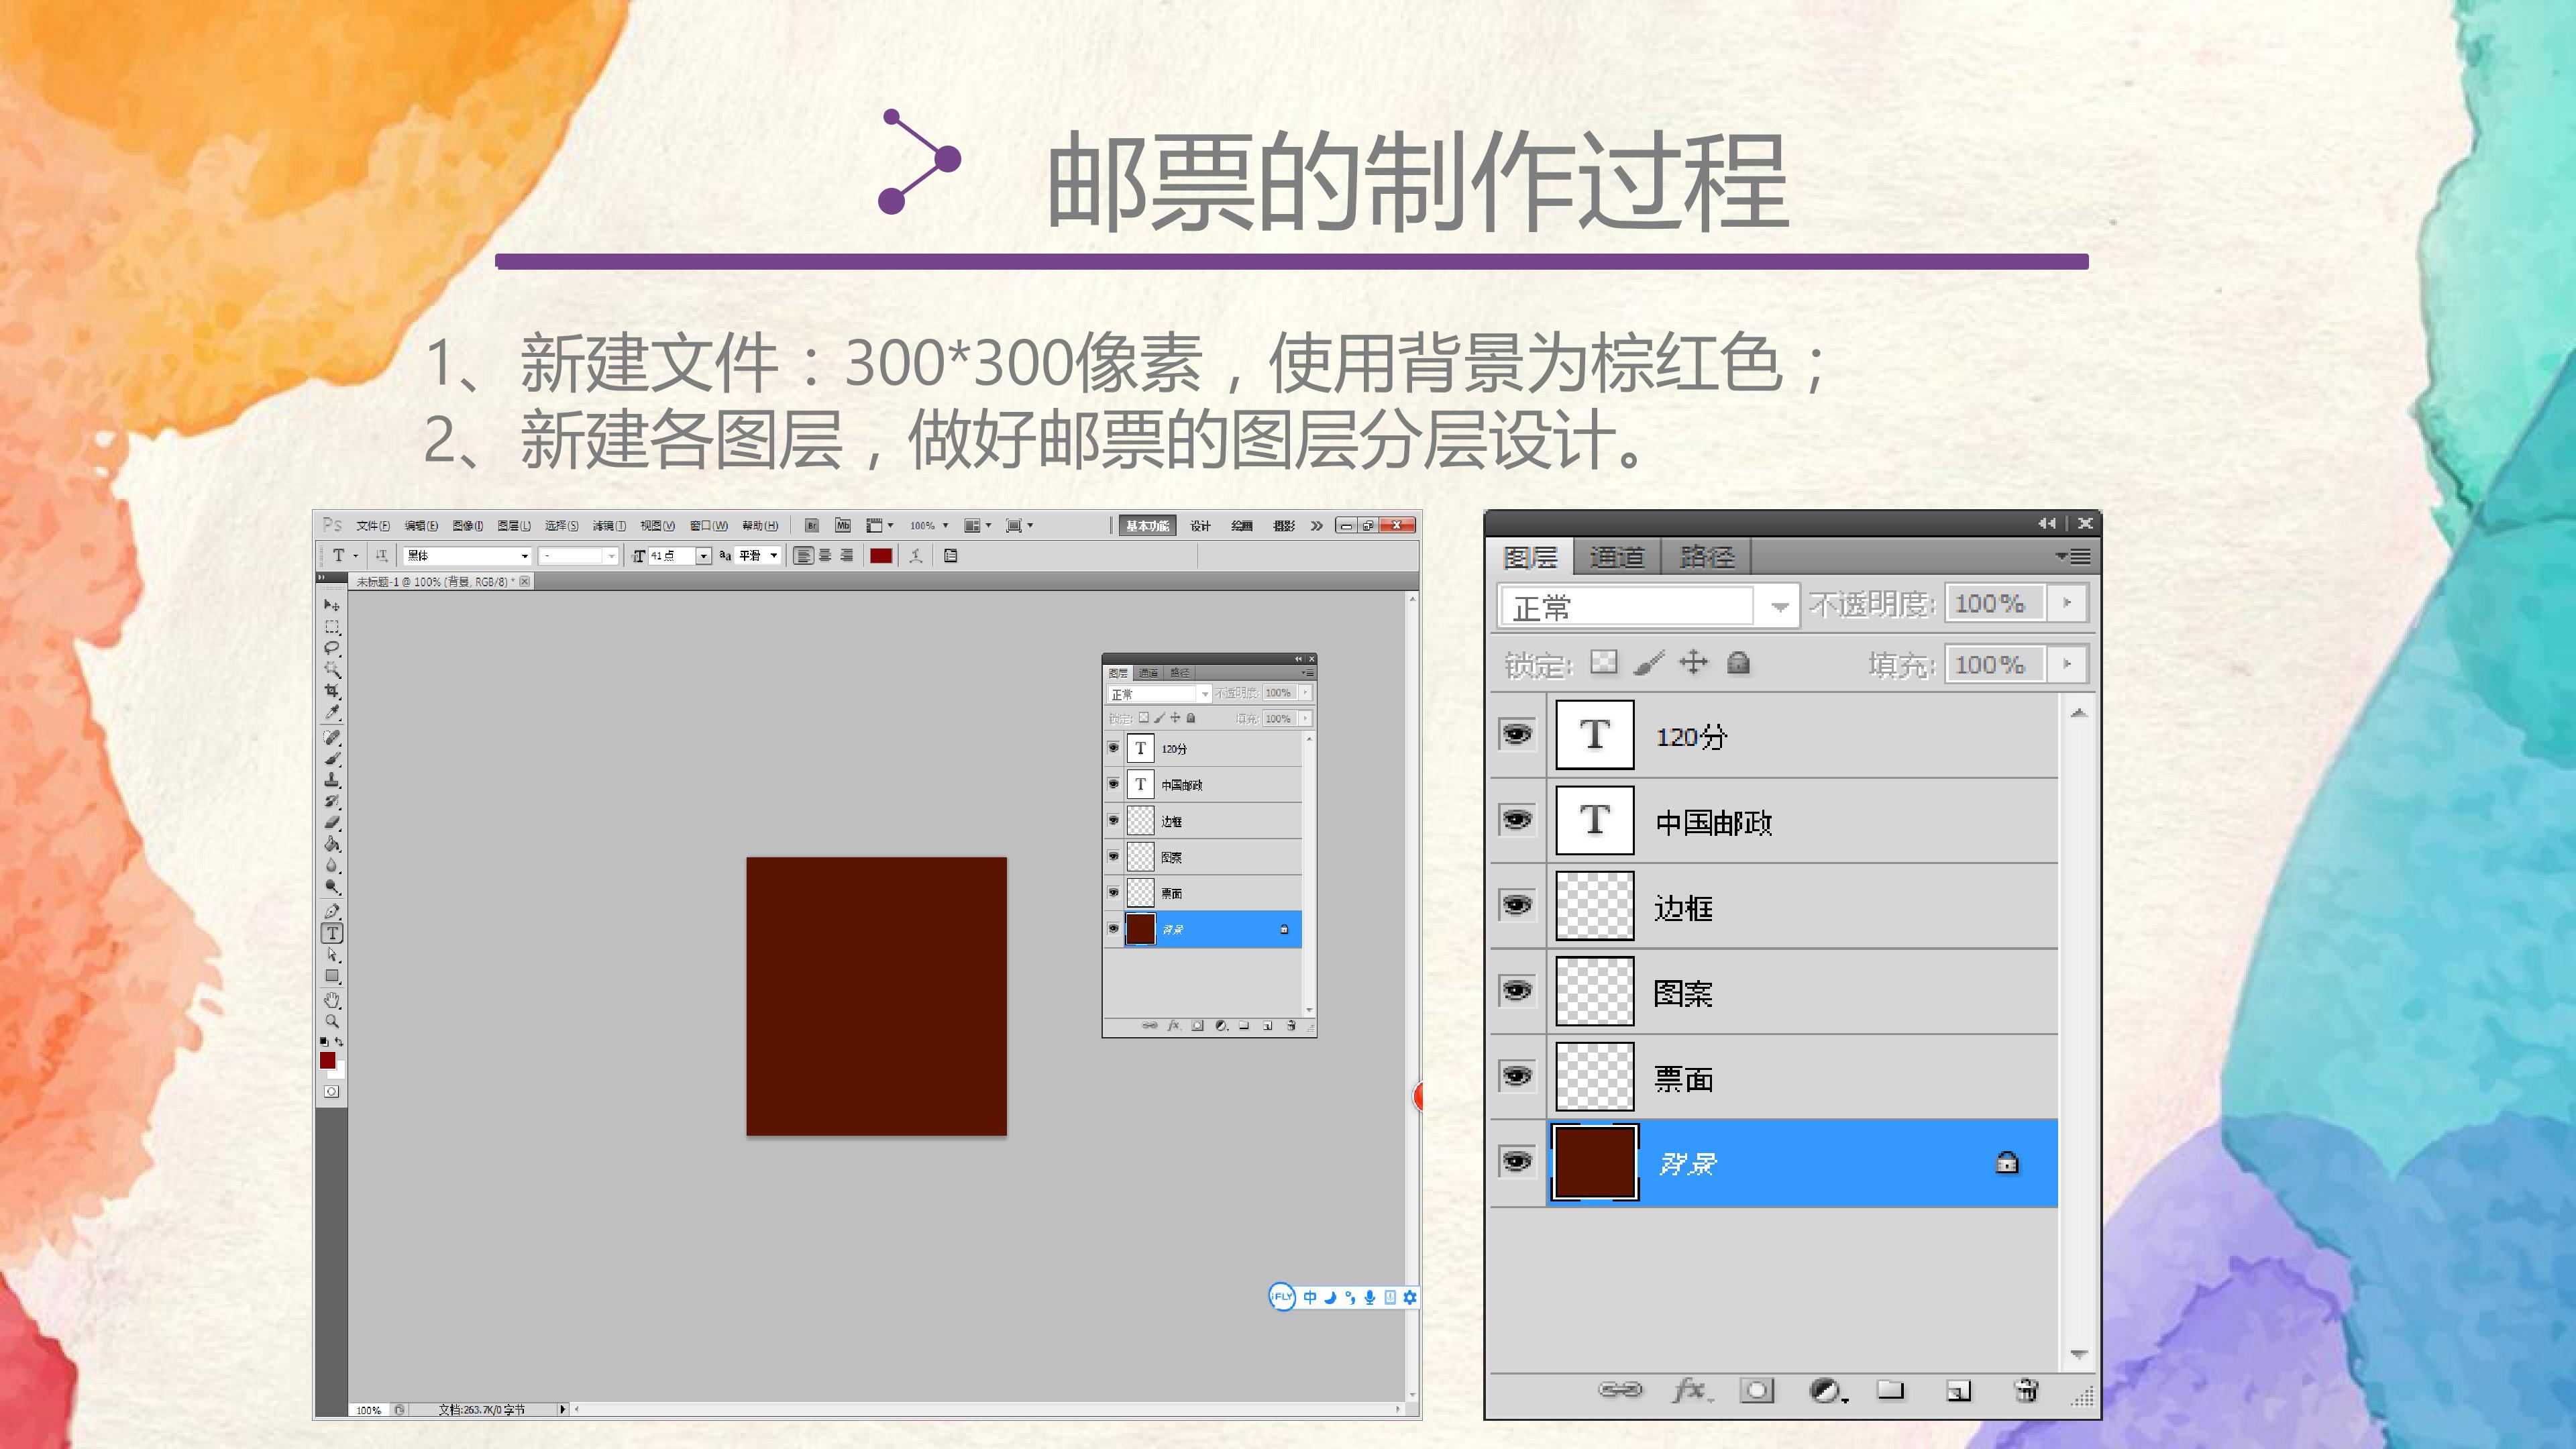Open the 滤镜(T) menu
Image resolution: width=2576 pixels, height=1449 pixels.
(609, 526)
